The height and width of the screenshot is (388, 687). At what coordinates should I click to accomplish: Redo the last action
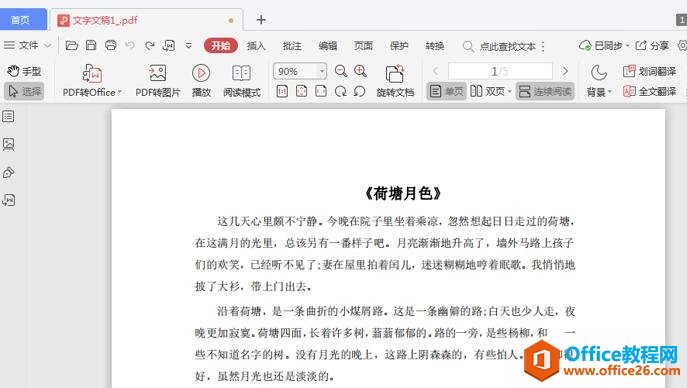point(149,46)
